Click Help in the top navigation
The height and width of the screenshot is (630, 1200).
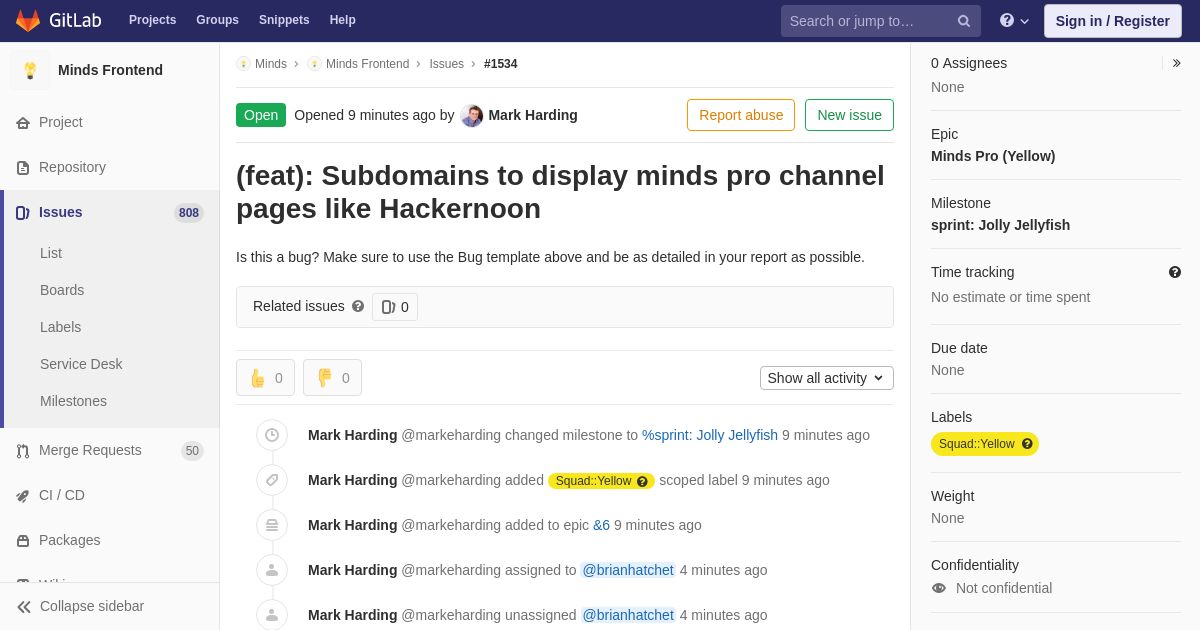coord(343,20)
